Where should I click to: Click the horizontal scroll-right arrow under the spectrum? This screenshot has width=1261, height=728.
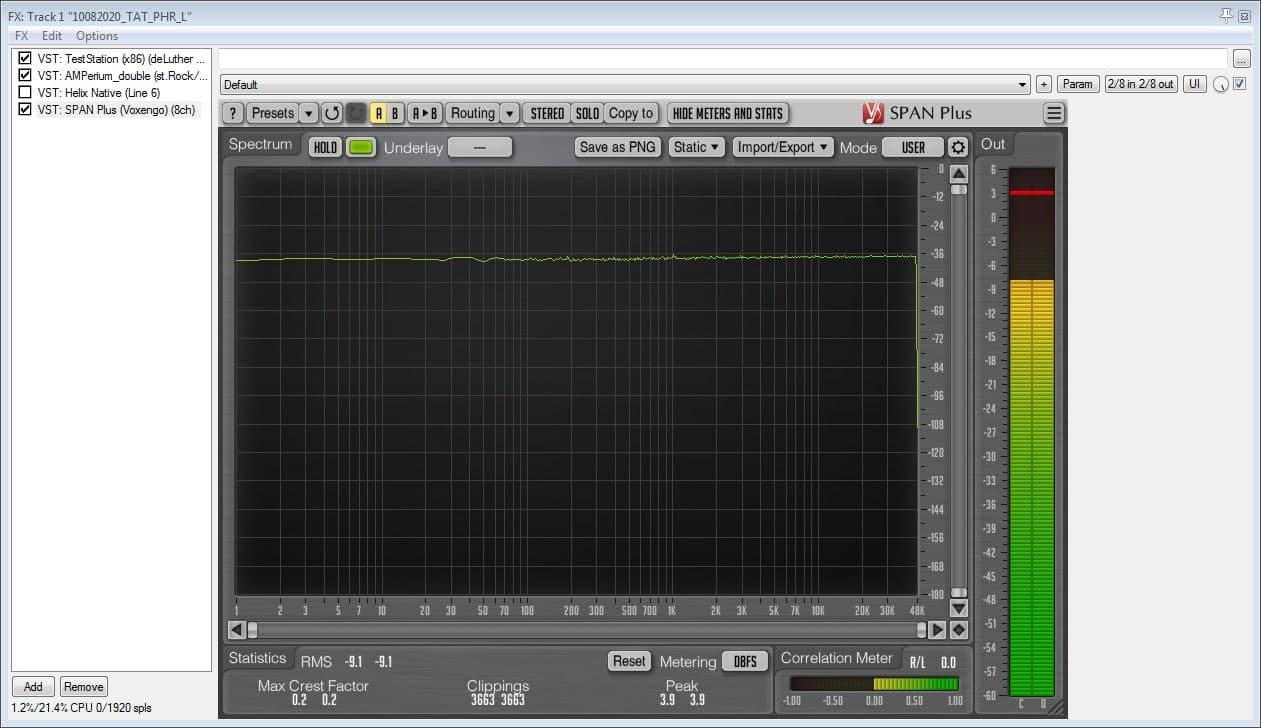(937, 630)
